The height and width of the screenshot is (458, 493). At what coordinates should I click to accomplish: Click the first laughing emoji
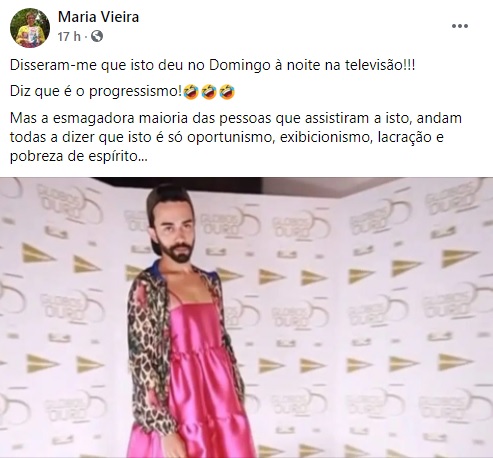[190, 92]
